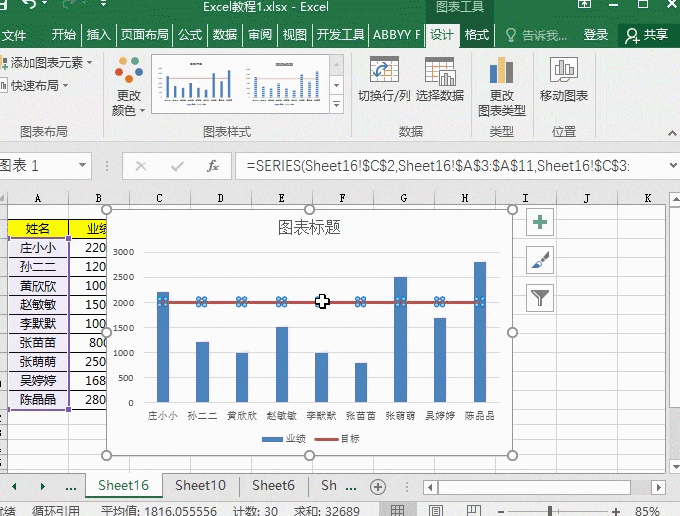Switch to Page Layout view in status bar

435,511
